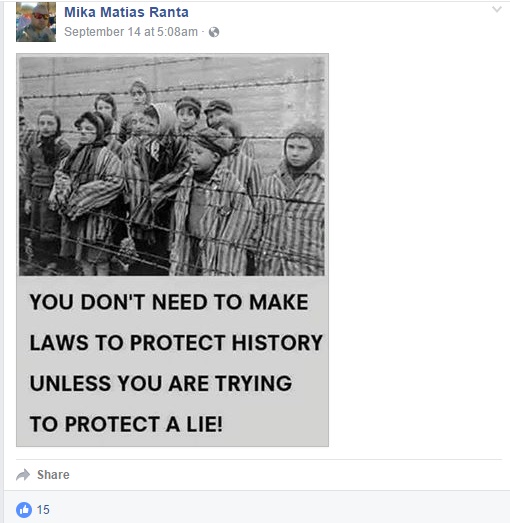Click the blue thumbs-up reaction icon
The image size is (510, 523).
(x=24, y=510)
